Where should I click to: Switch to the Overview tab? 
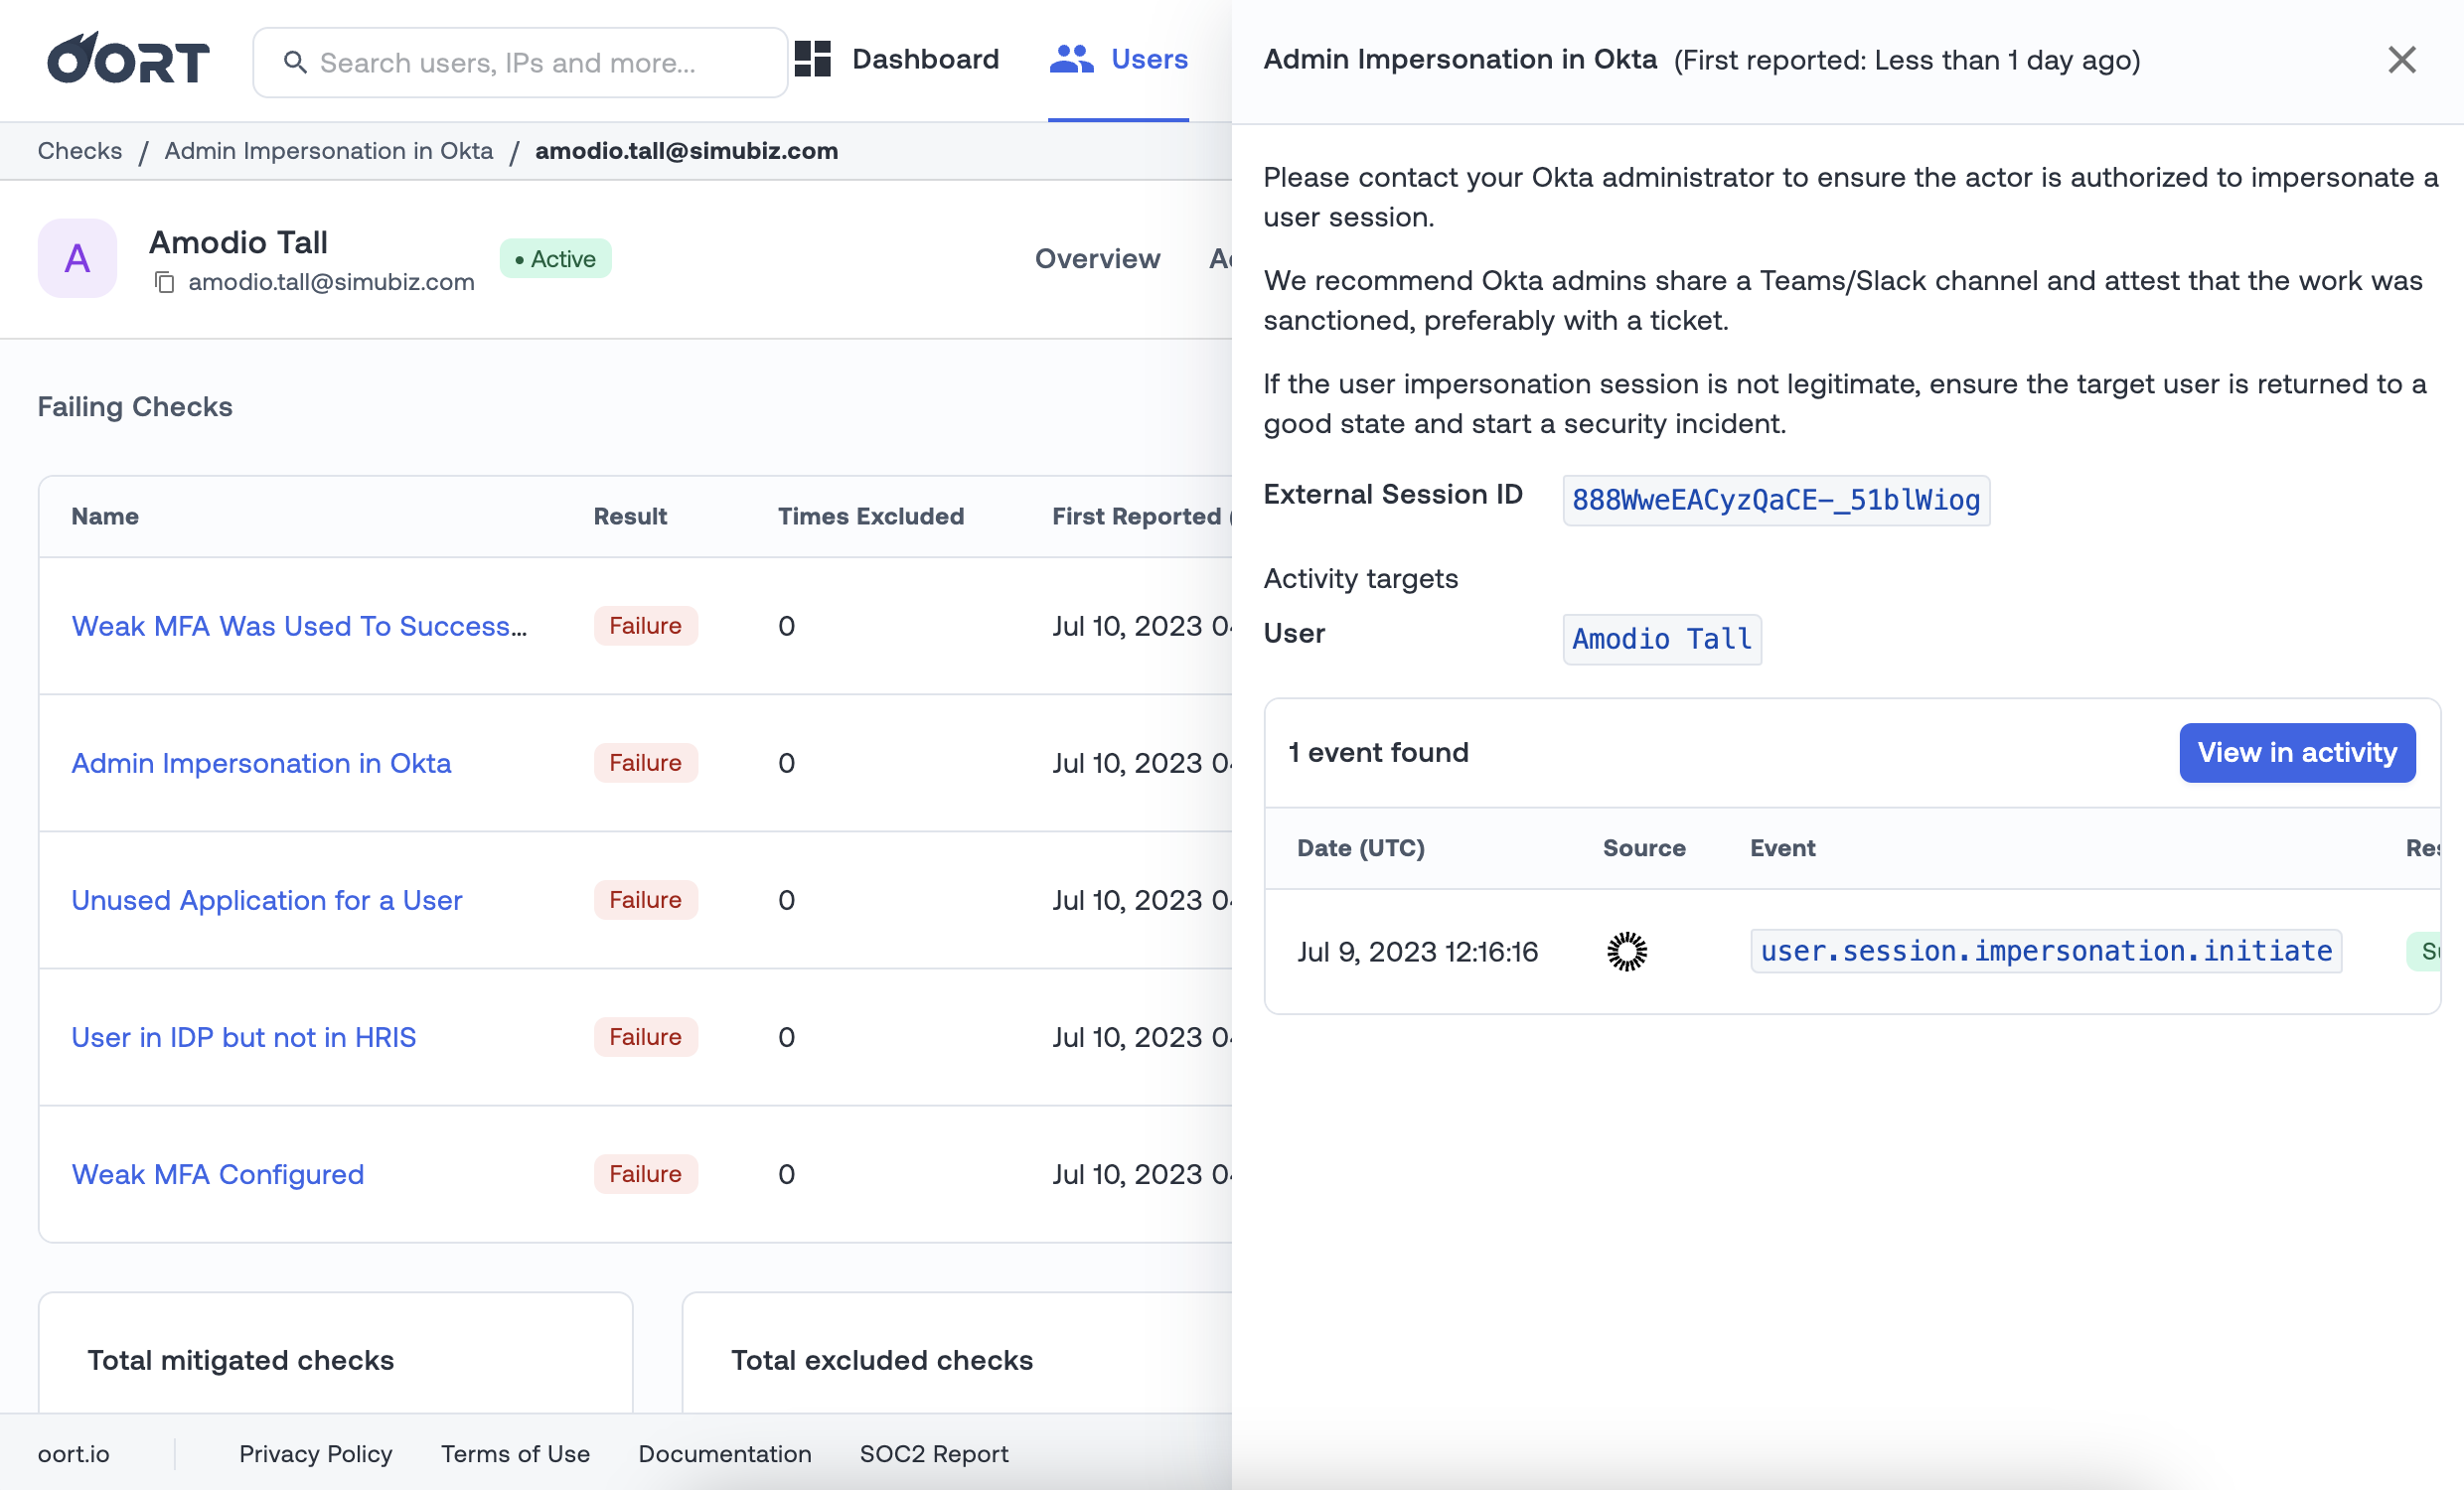1097,259
